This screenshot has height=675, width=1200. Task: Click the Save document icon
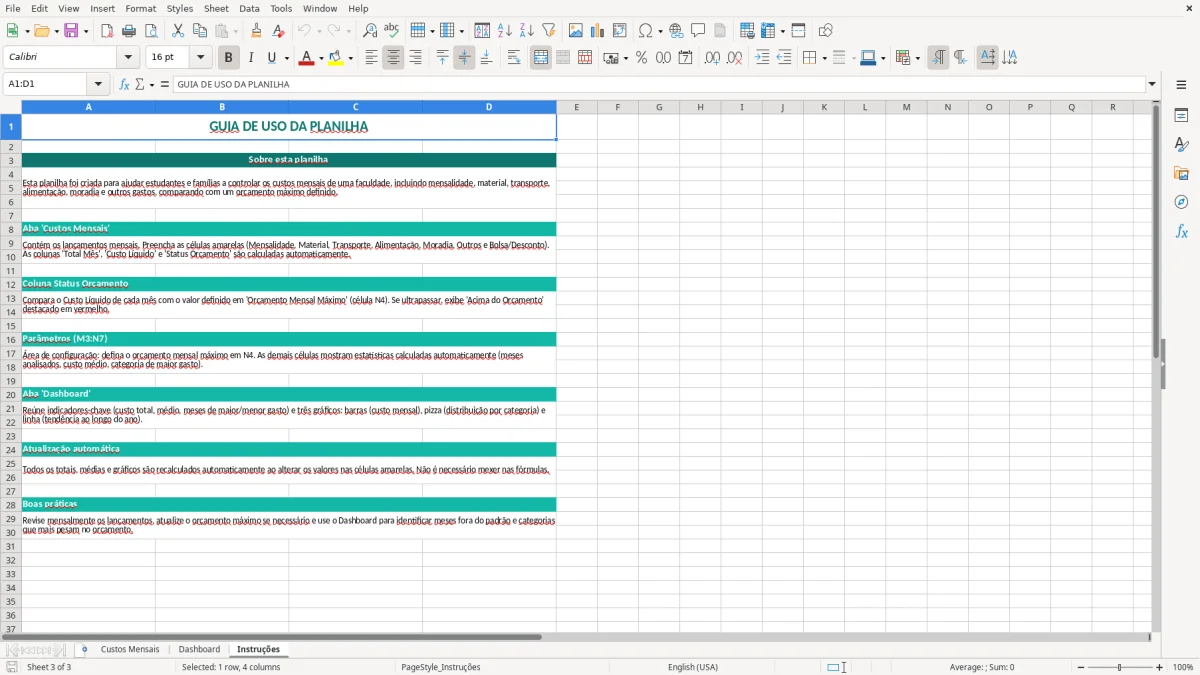tap(71, 31)
